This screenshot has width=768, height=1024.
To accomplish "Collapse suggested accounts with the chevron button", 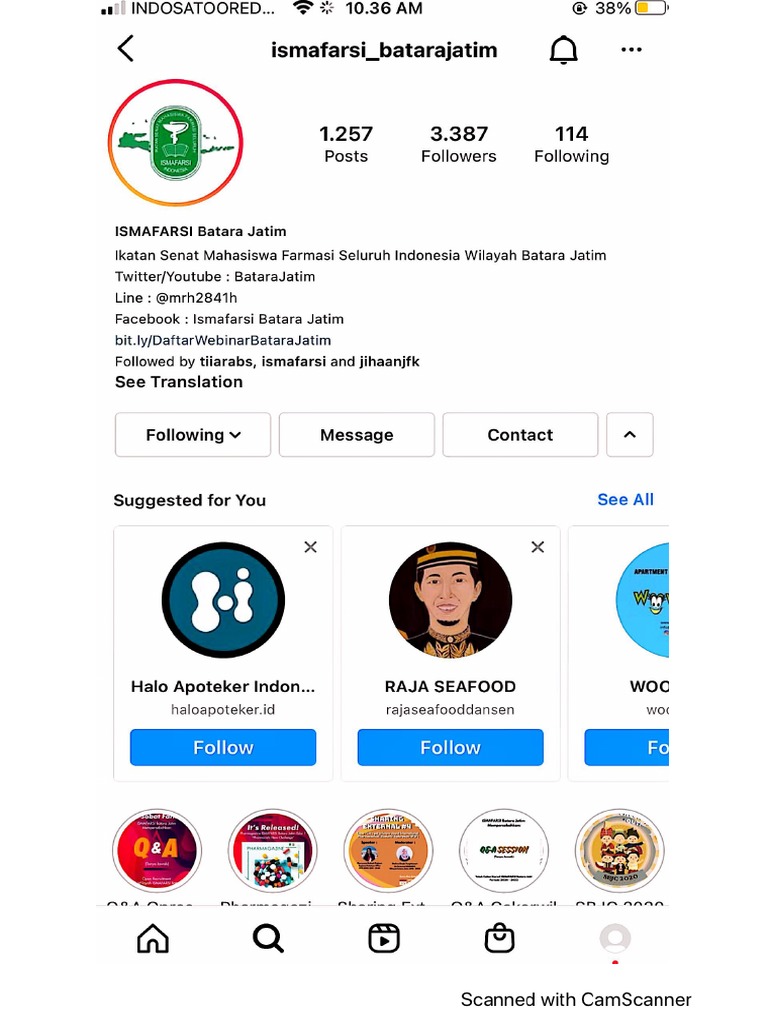I will click(630, 435).
